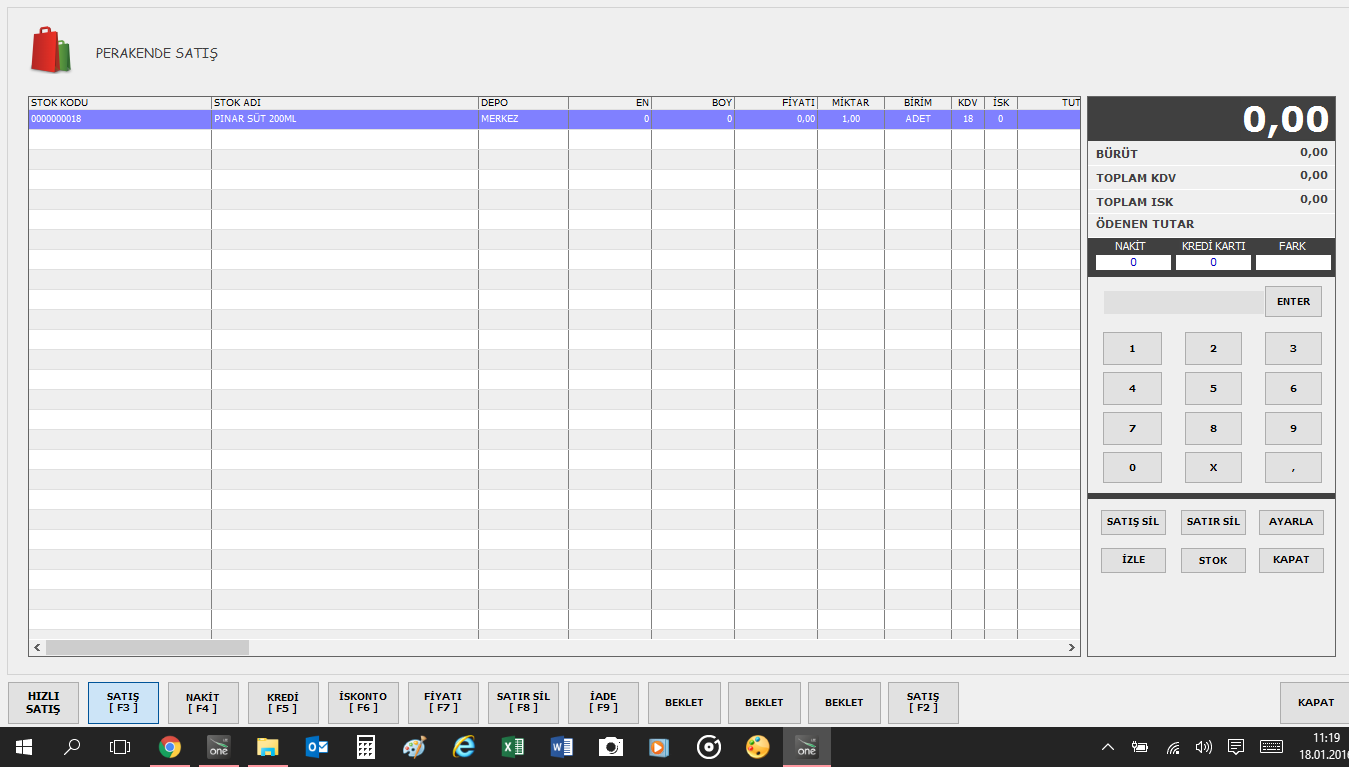1349x767 pixels.
Task: Choose the KREDİ [F5] button
Action: (283, 702)
